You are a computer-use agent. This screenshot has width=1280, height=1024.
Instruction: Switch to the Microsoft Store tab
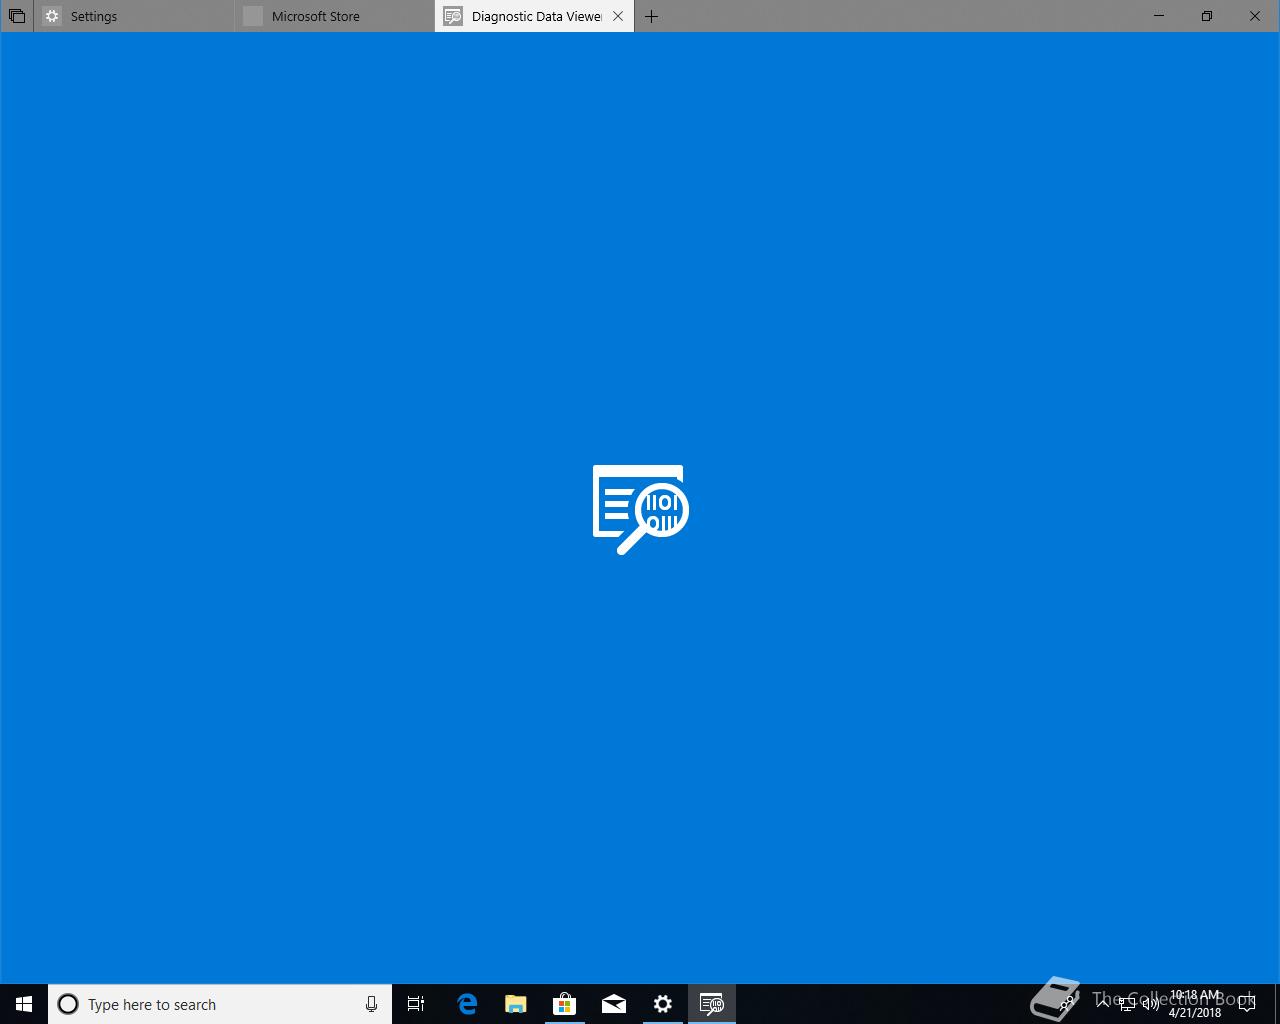point(335,16)
